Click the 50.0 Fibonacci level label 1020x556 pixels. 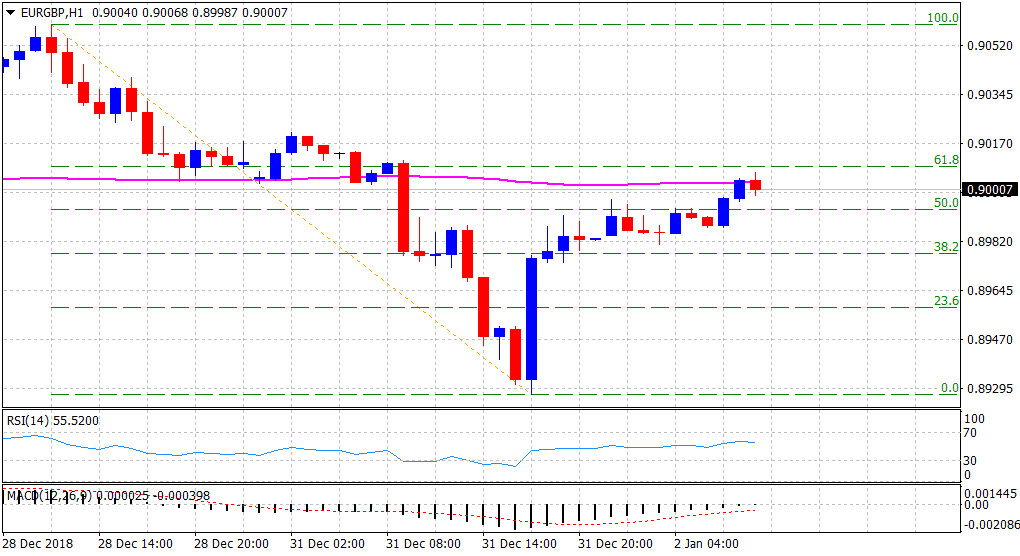[945, 203]
